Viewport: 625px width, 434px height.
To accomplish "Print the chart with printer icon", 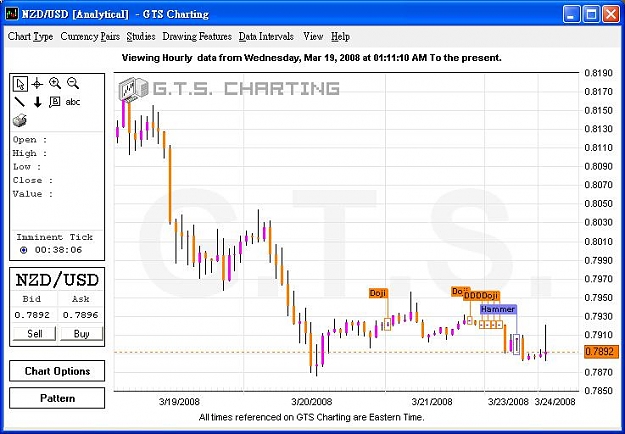I will point(20,120).
